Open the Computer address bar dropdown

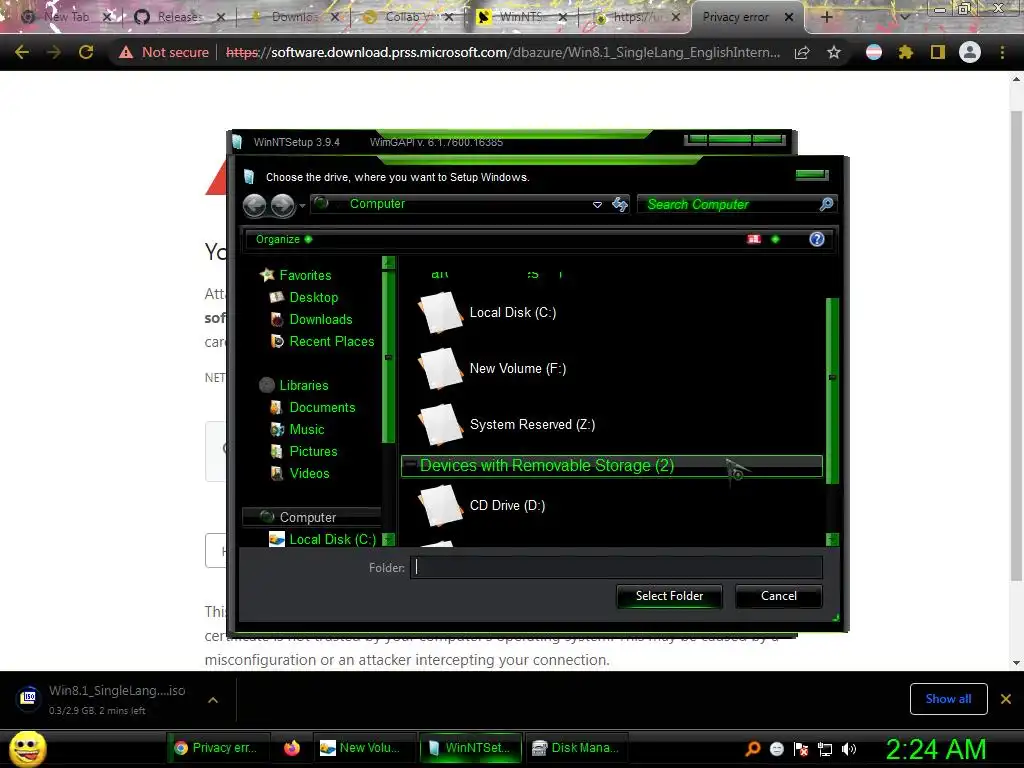[597, 204]
